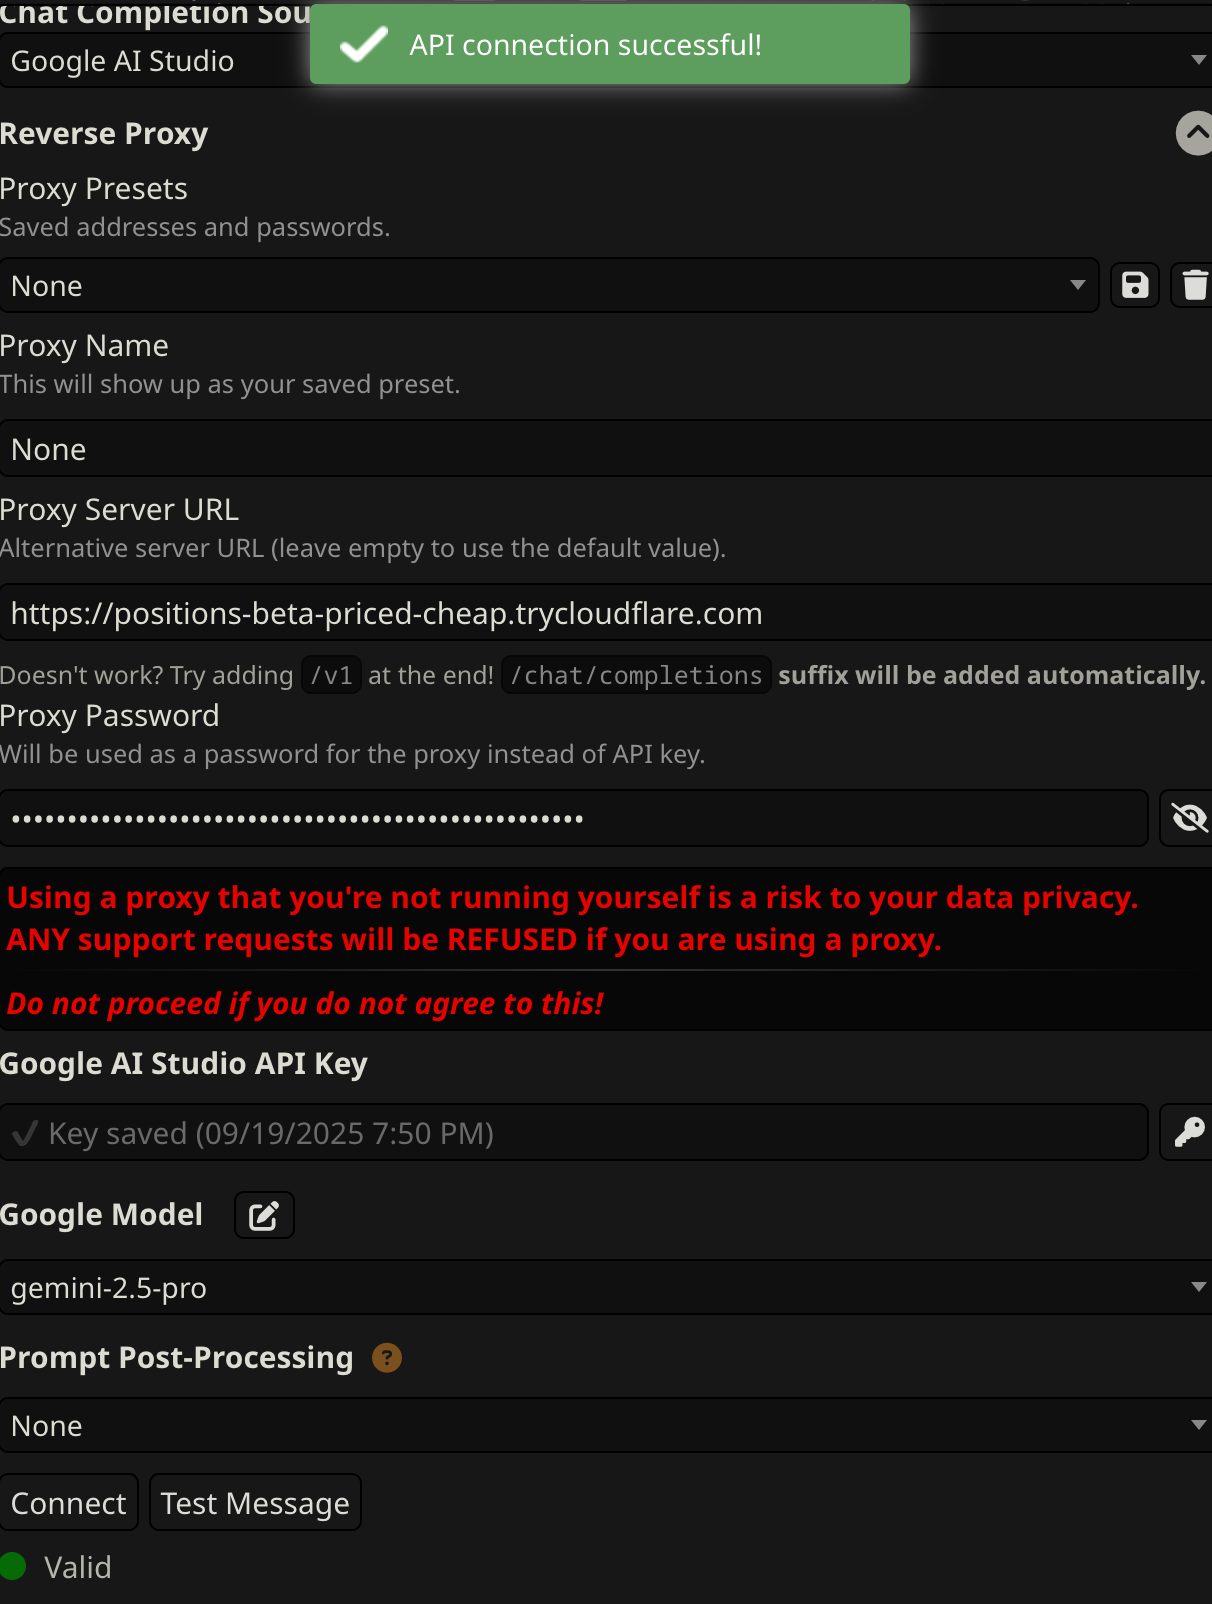Image resolution: width=1212 pixels, height=1604 pixels.
Task: Collapse the Reverse Proxy section
Action: coord(1195,134)
